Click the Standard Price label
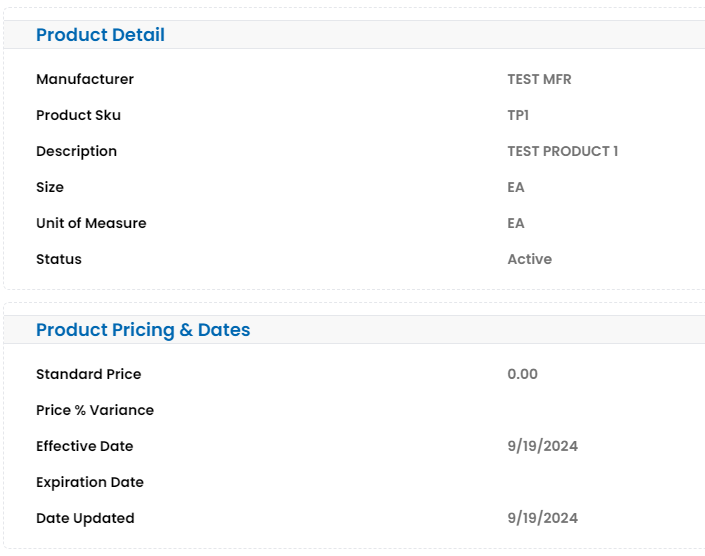705x556 pixels. [x=88, y=374]
